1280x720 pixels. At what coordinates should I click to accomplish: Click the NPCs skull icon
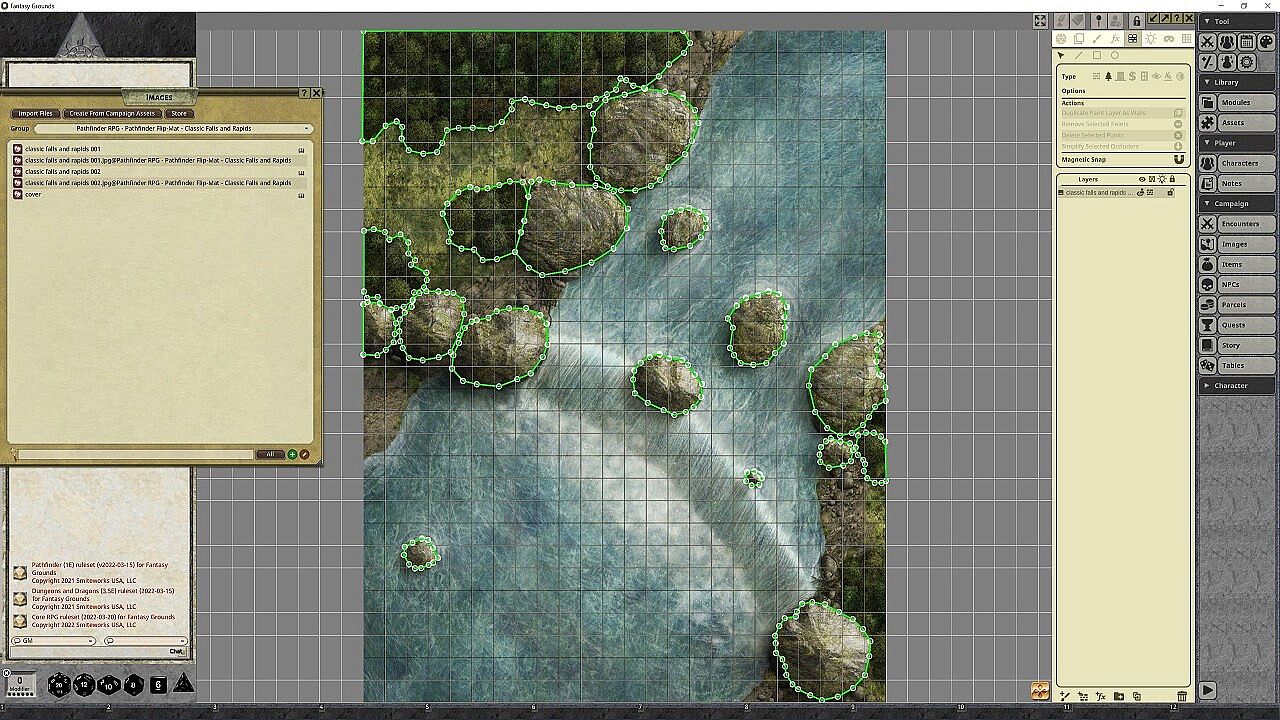1208,284
